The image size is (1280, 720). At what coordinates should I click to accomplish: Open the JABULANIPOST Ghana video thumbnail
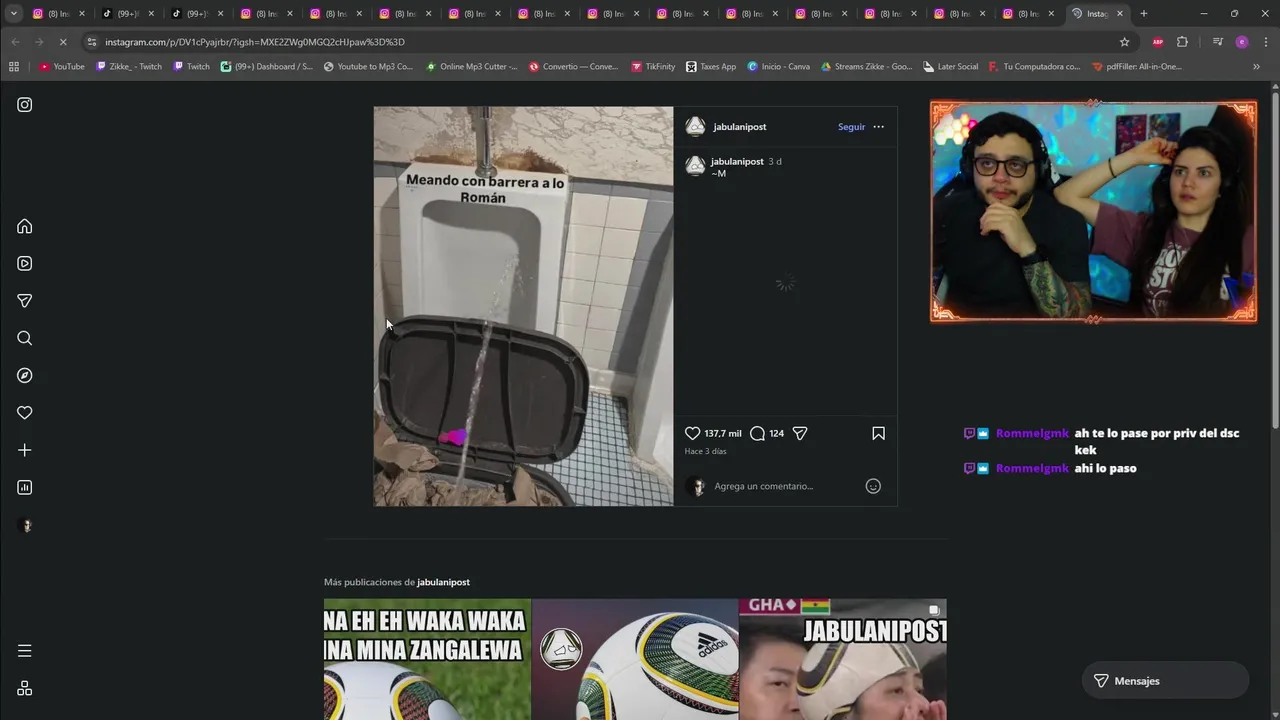coord(843,659)
